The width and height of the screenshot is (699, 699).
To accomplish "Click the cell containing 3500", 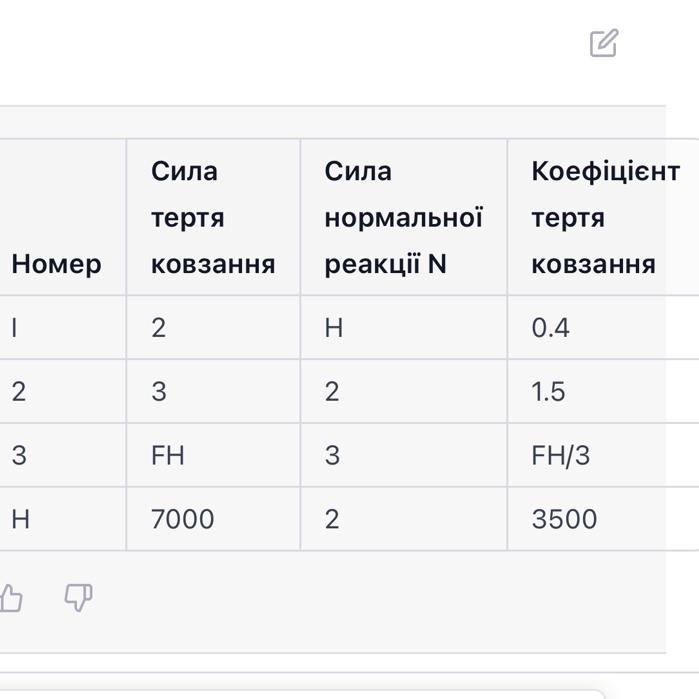I will pyautogui.click(x=603, y=519).
